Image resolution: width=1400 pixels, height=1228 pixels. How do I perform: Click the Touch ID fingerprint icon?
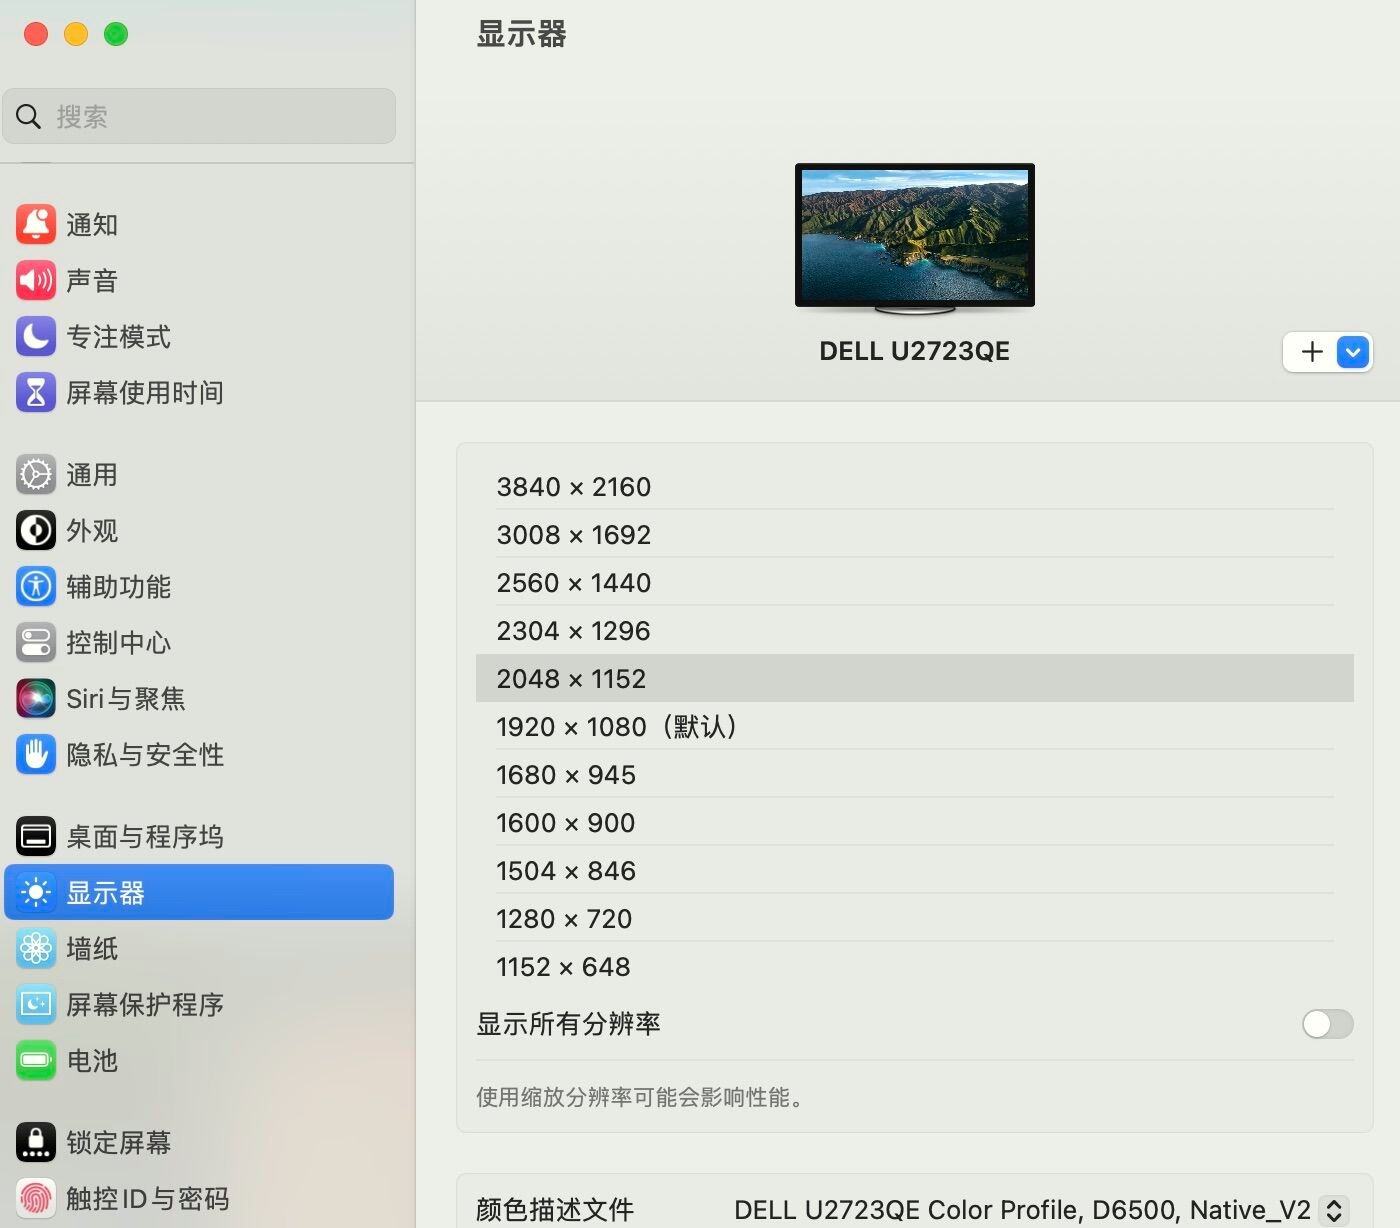tap(36, 1198)
